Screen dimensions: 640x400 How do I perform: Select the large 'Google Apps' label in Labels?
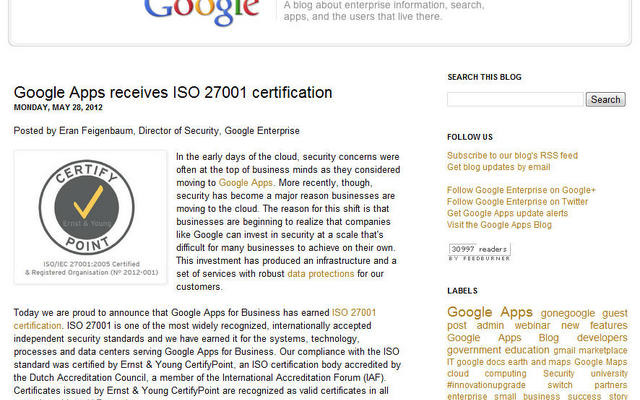coord(490,312)
